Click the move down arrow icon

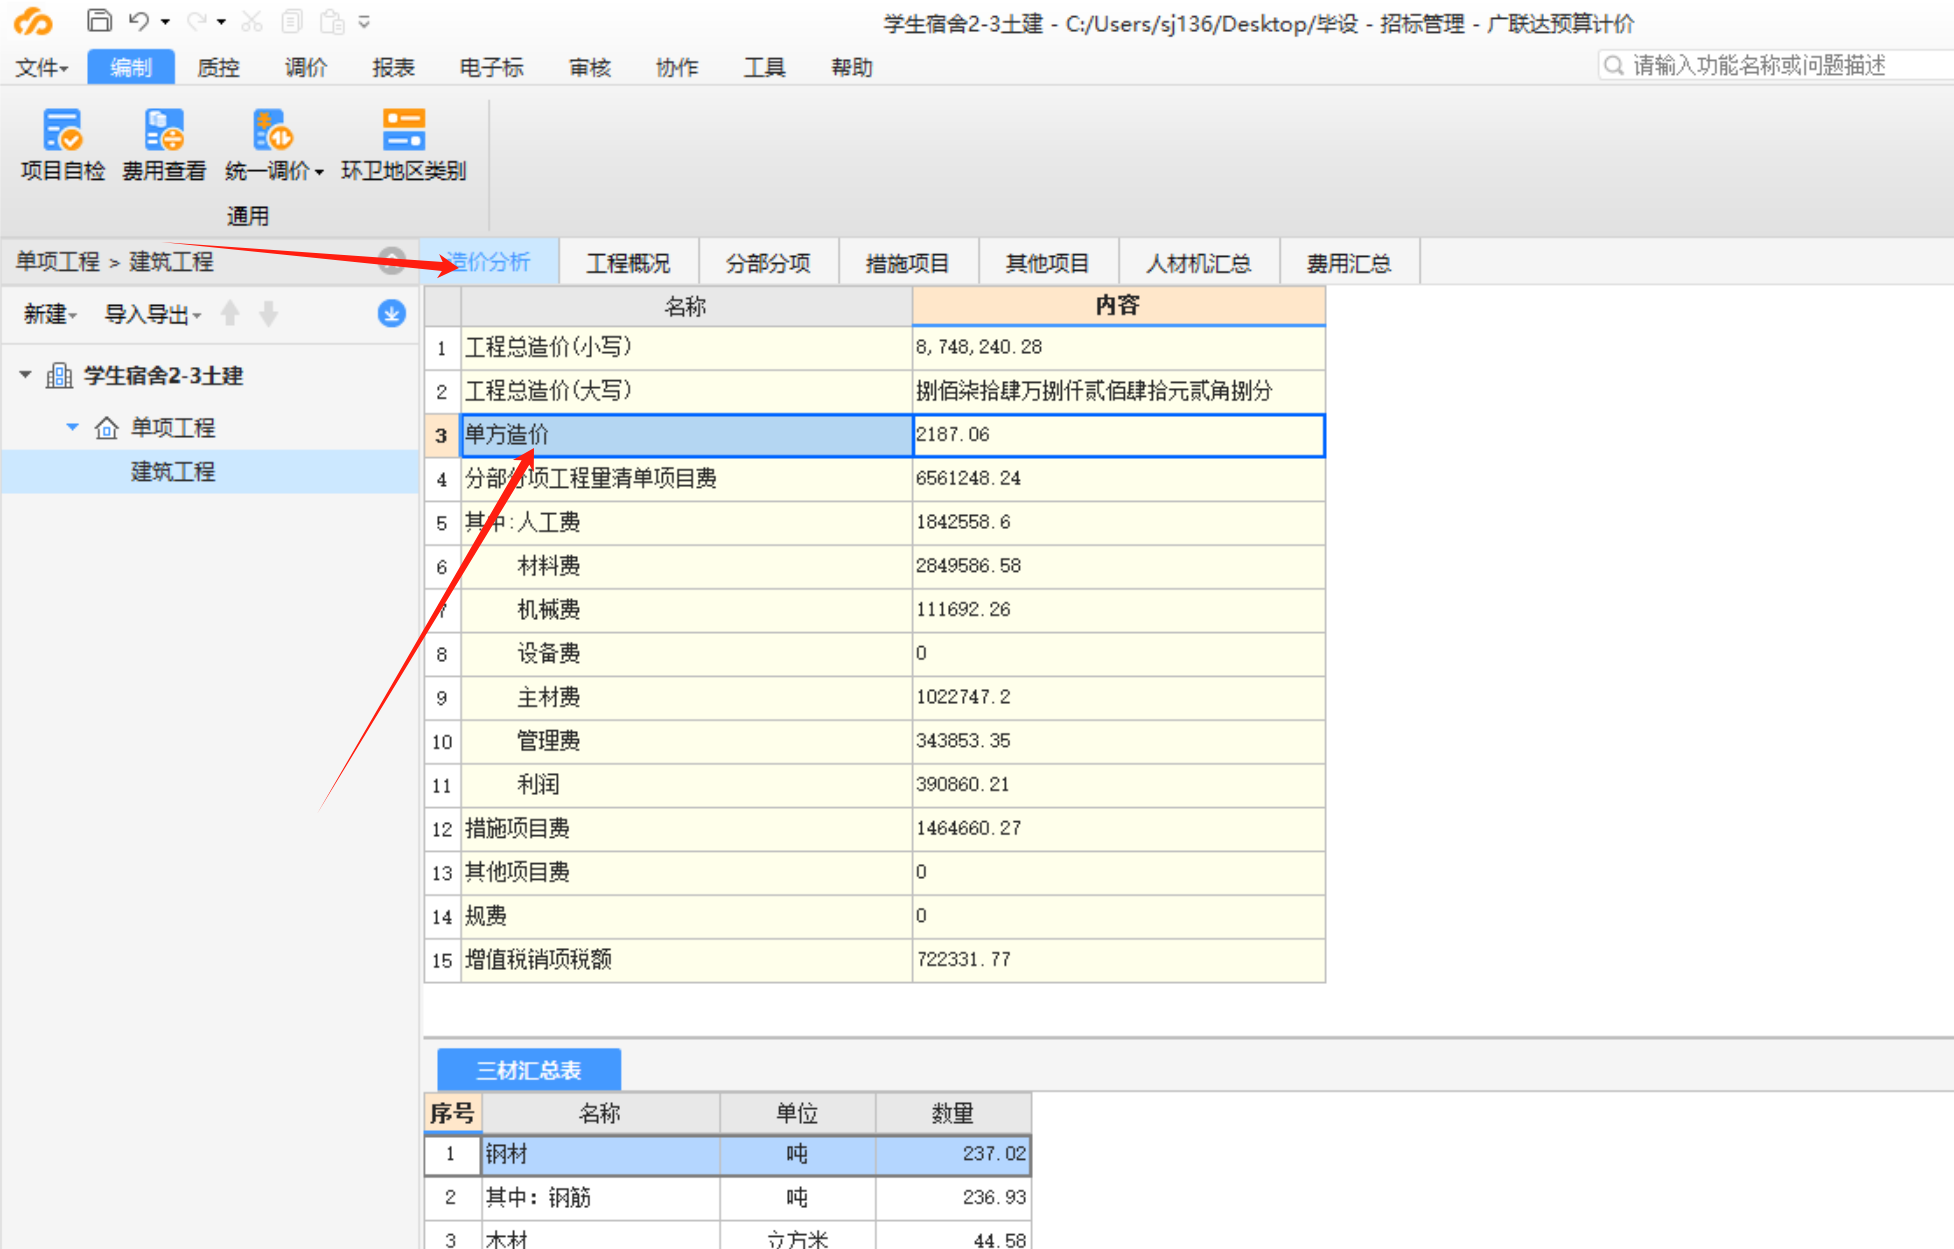[x=268, y=314]
